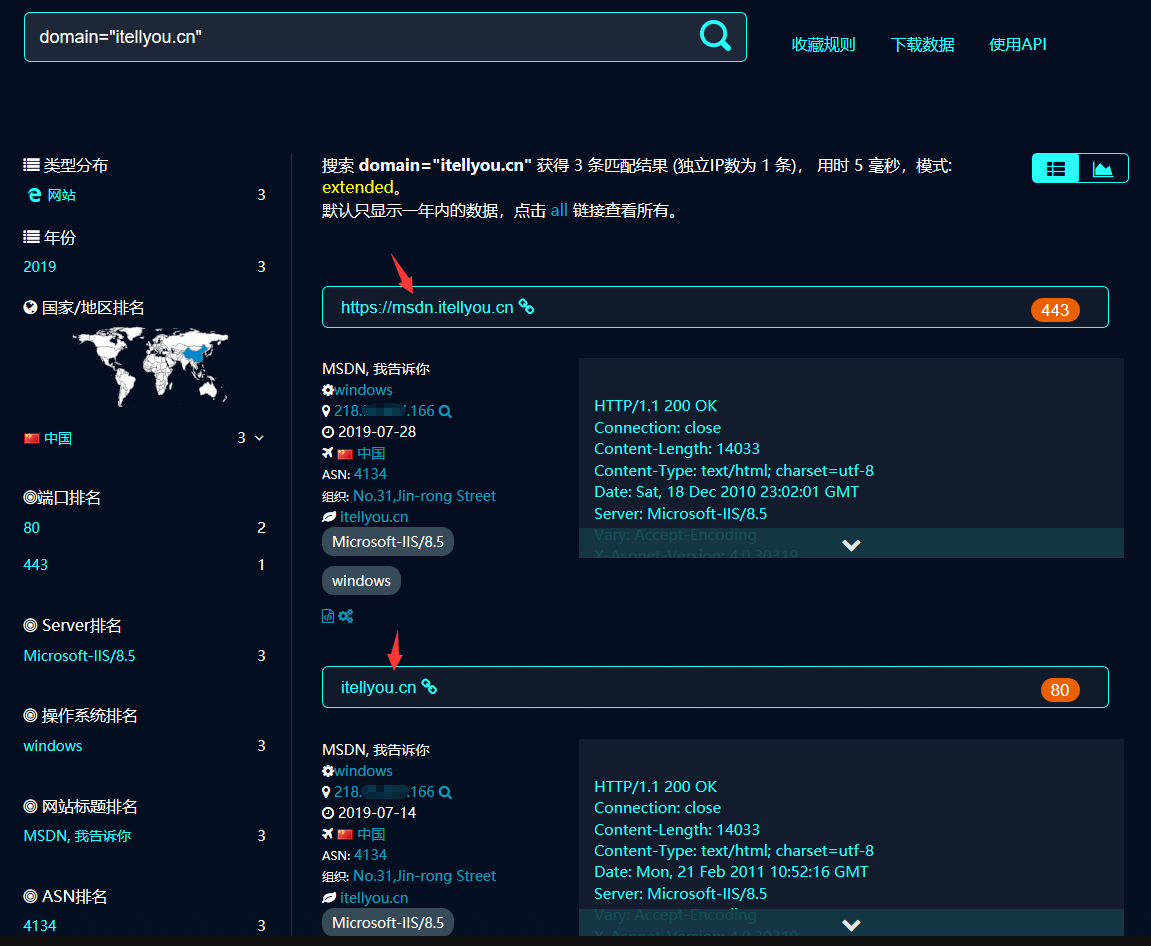Click 中国 country link in second result

(x=371, y=834)
